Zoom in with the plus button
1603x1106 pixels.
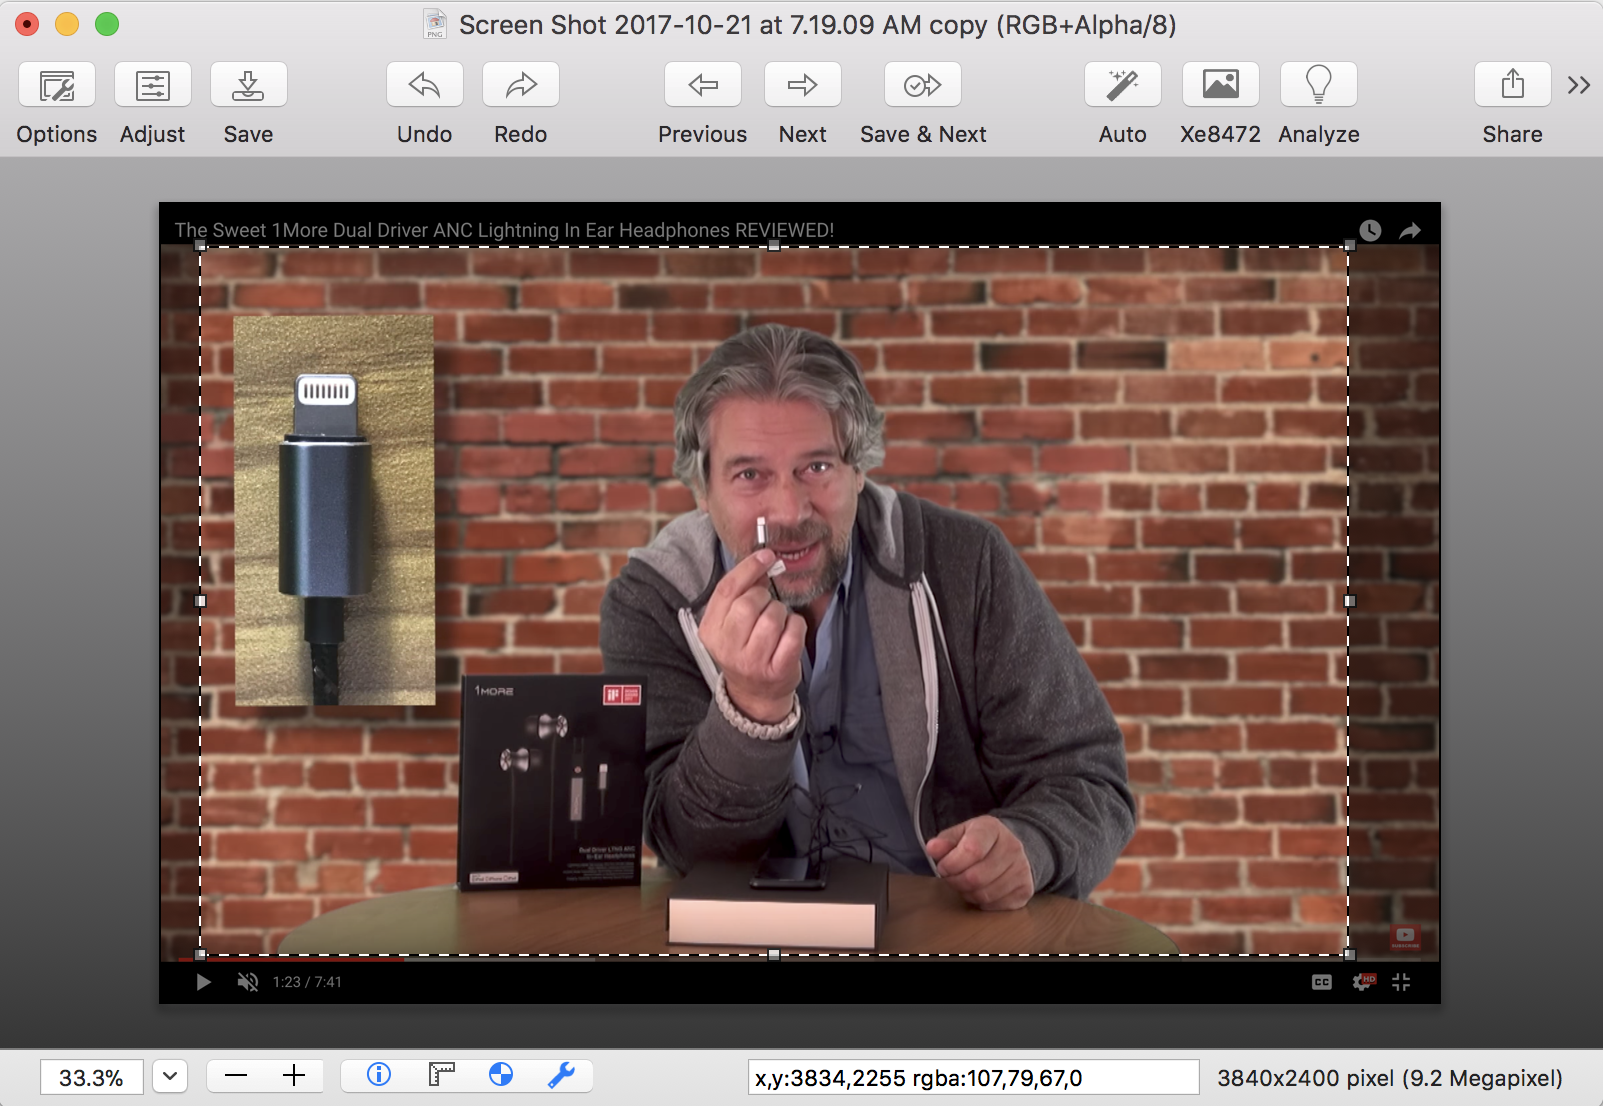(294, 1076)
